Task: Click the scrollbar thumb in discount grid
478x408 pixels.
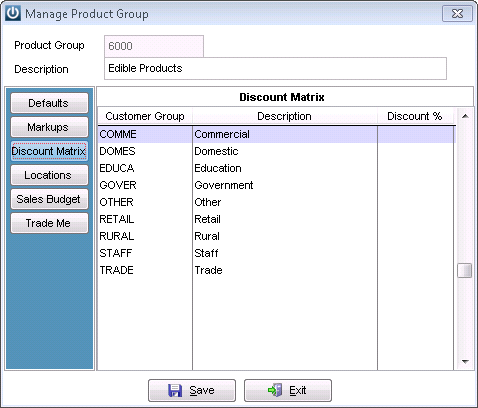Action: click(465, 270)
